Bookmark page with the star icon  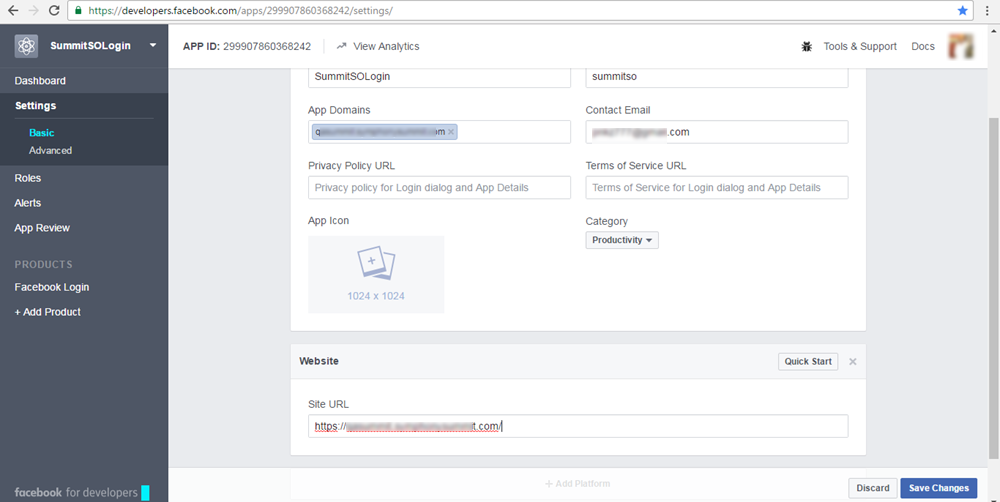(963, 10)
